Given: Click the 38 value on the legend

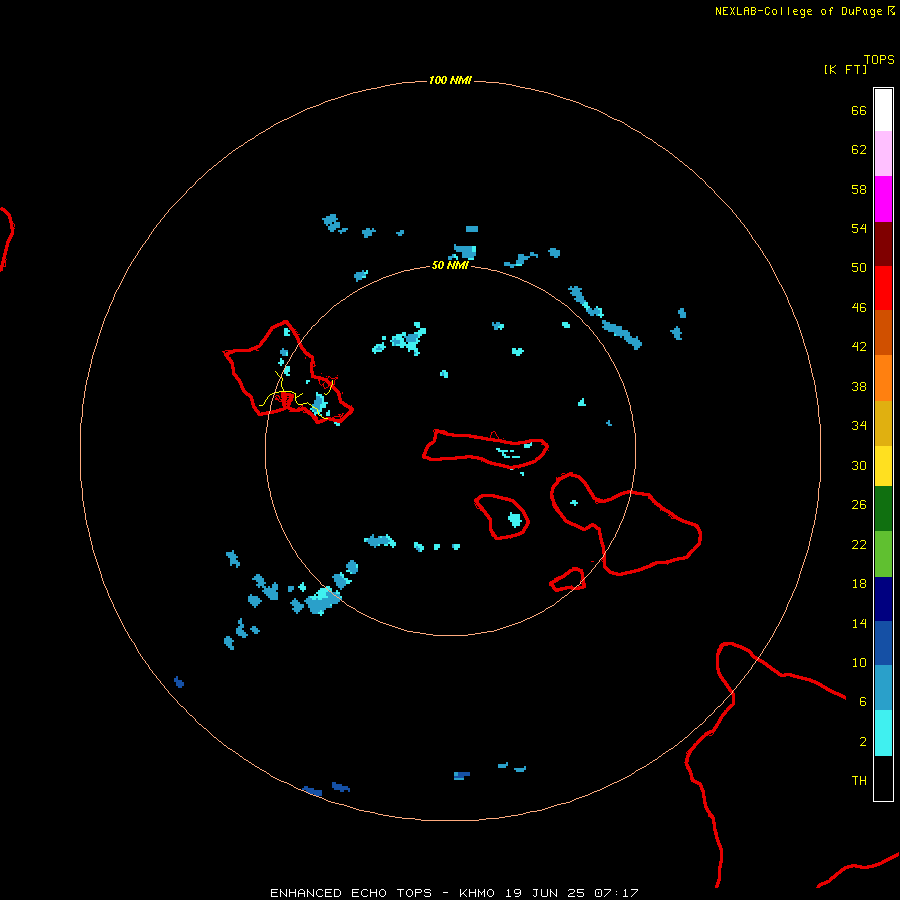Looking at the screenshot, I should (859, 387).
